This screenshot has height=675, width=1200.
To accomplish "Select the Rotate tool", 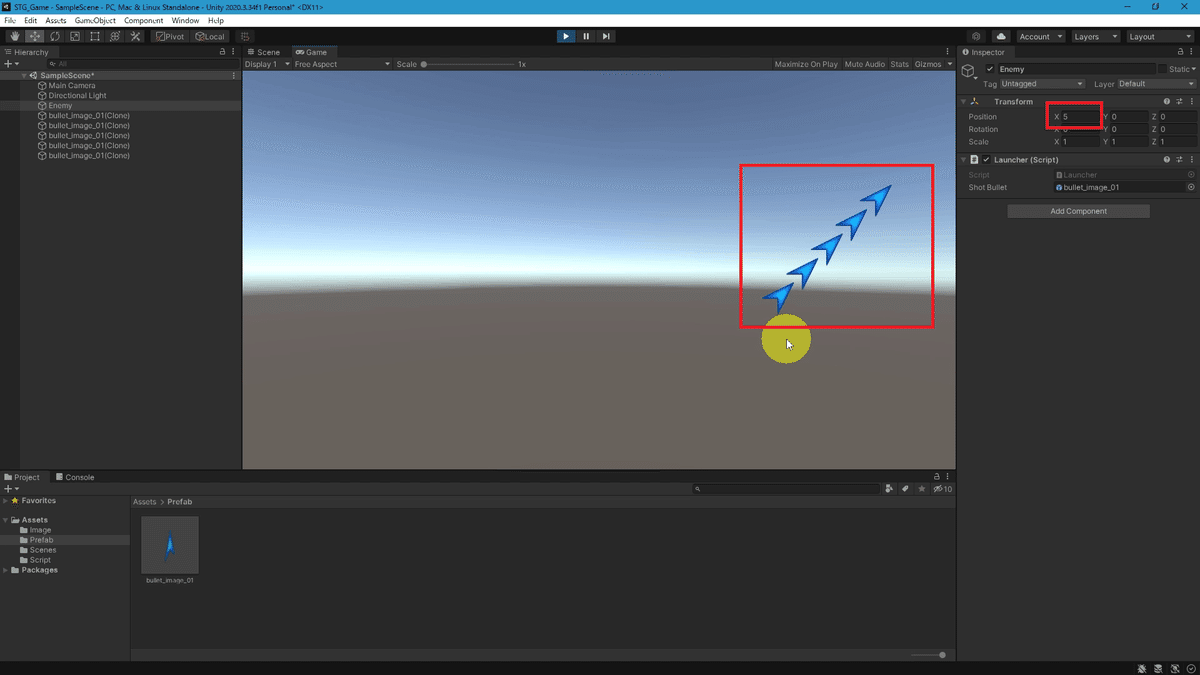I will (x=55, y=37).
